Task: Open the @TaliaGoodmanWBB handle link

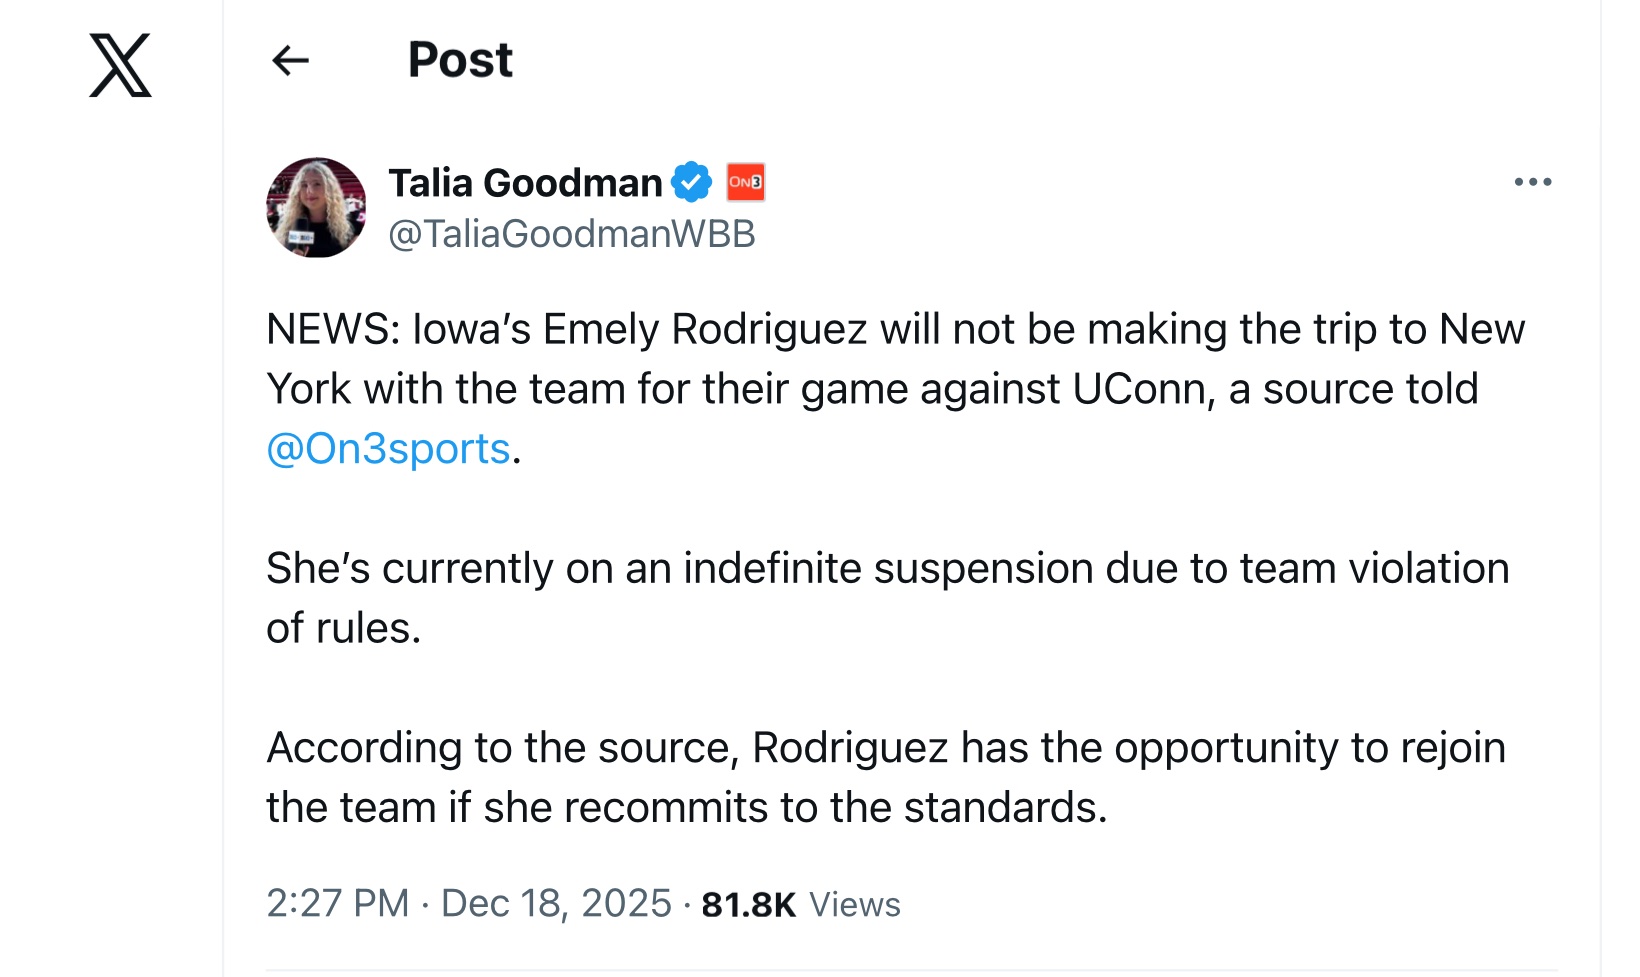Action: pyautogui.click(x=571, y=234)
